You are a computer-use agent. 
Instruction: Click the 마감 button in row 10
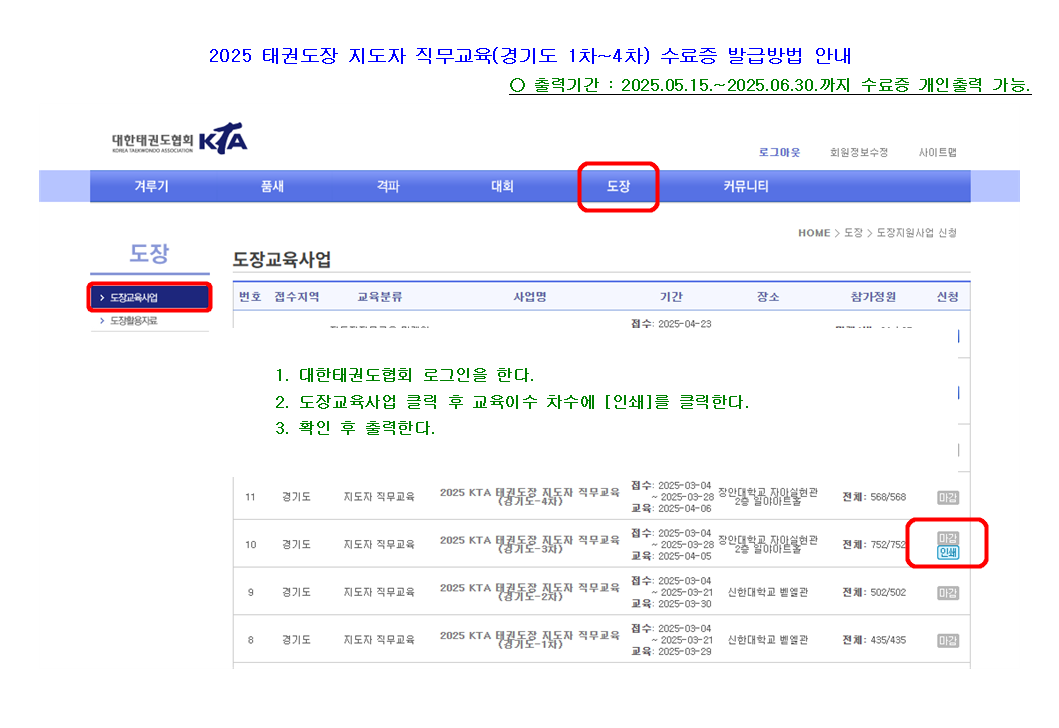(948, 538)
